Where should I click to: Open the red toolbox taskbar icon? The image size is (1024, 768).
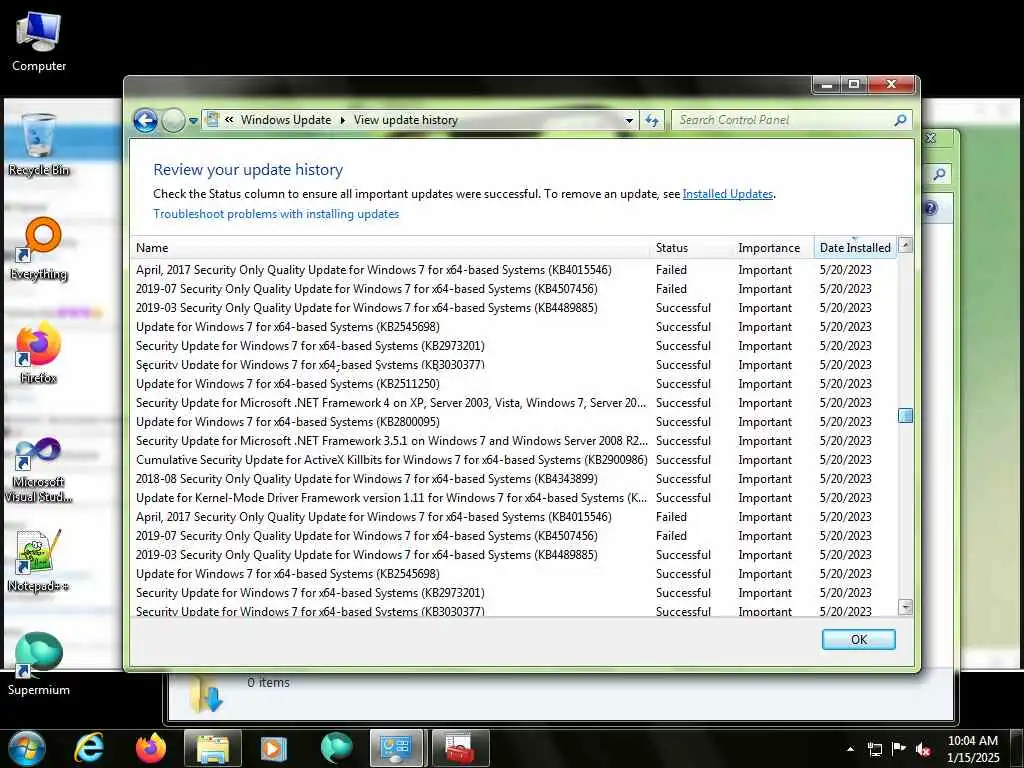coord(458,748)
